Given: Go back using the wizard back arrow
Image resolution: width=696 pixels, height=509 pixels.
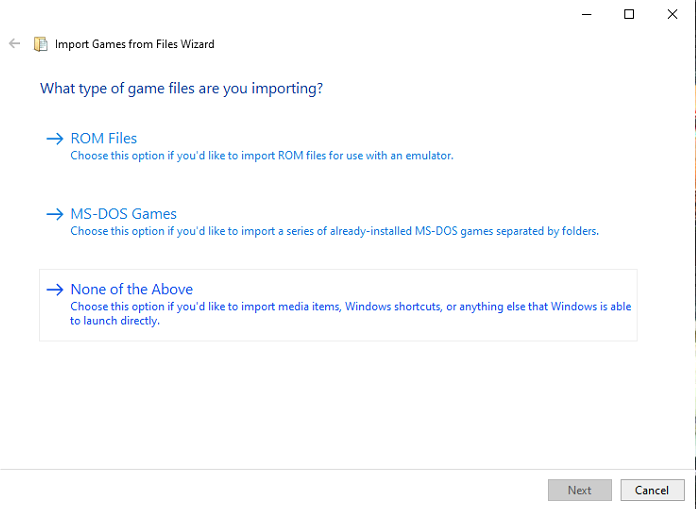Looking at the screenshot, I should click(15, 43).
